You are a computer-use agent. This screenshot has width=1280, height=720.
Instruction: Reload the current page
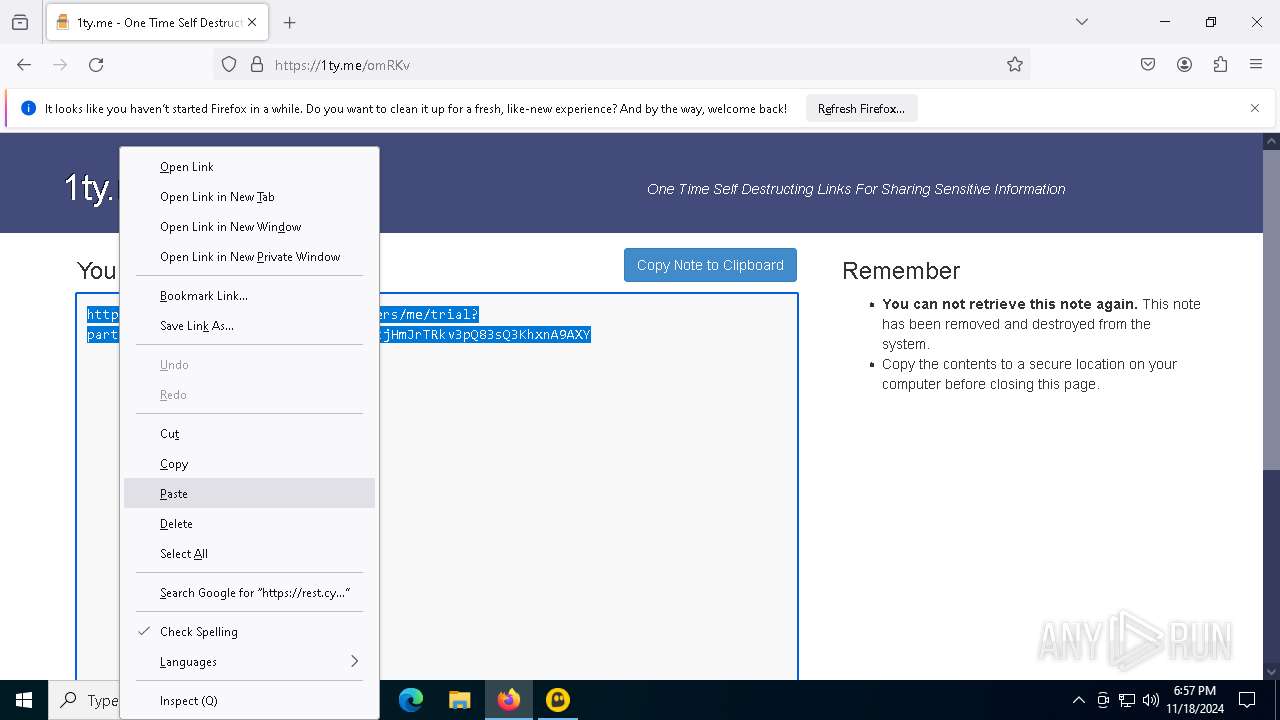pos(96,65)
